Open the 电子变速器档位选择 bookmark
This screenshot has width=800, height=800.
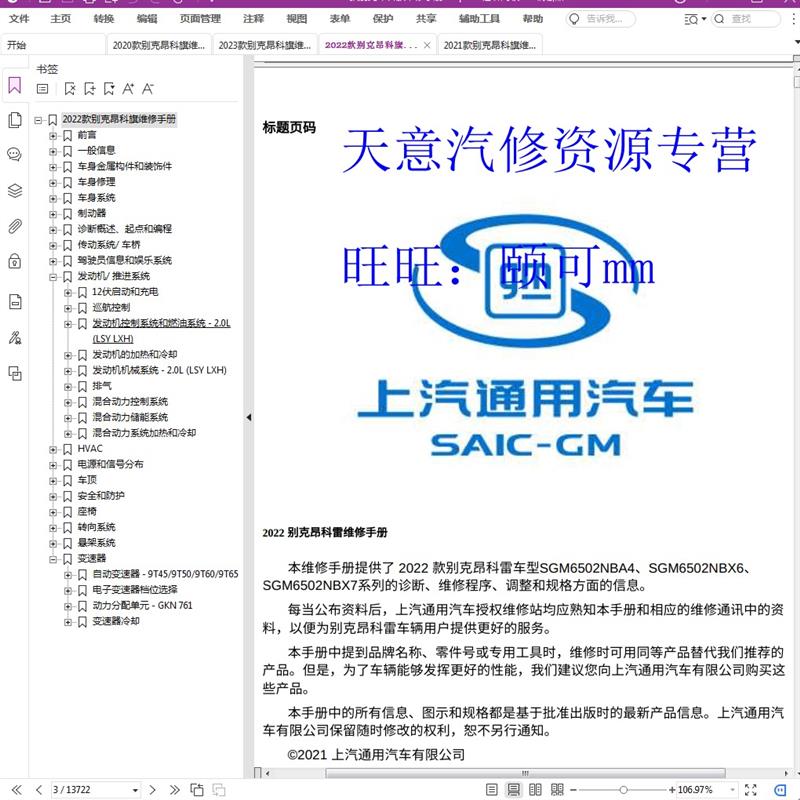click(135, 589)
